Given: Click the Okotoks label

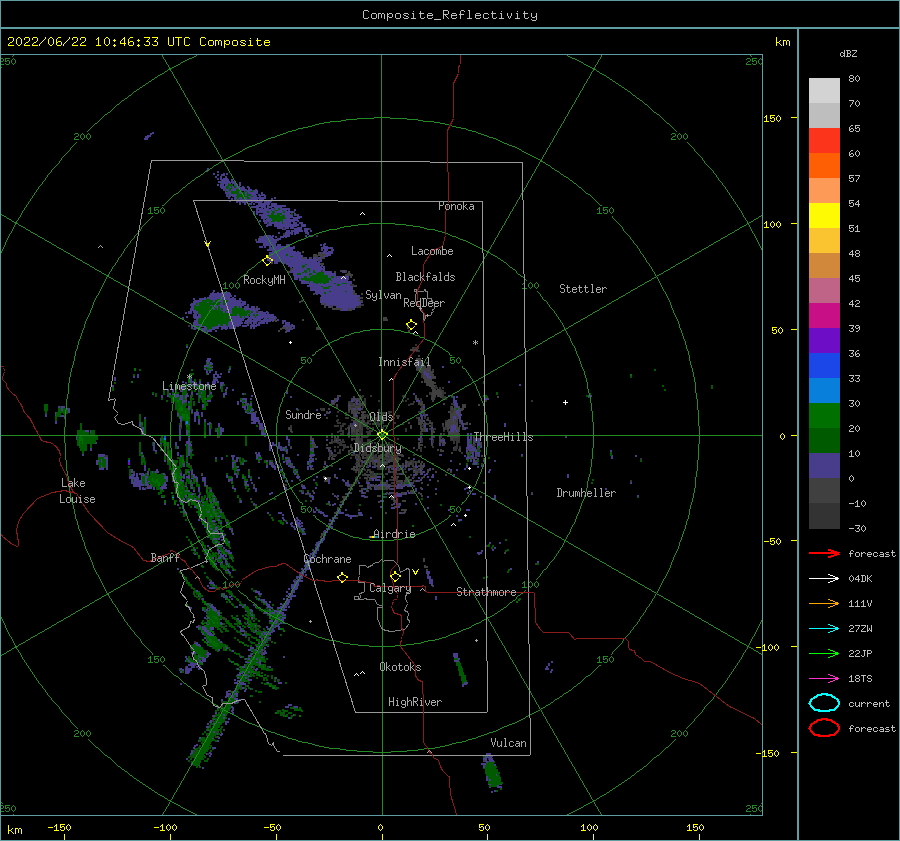Looking at the screenshot, I should pos(400,667).
